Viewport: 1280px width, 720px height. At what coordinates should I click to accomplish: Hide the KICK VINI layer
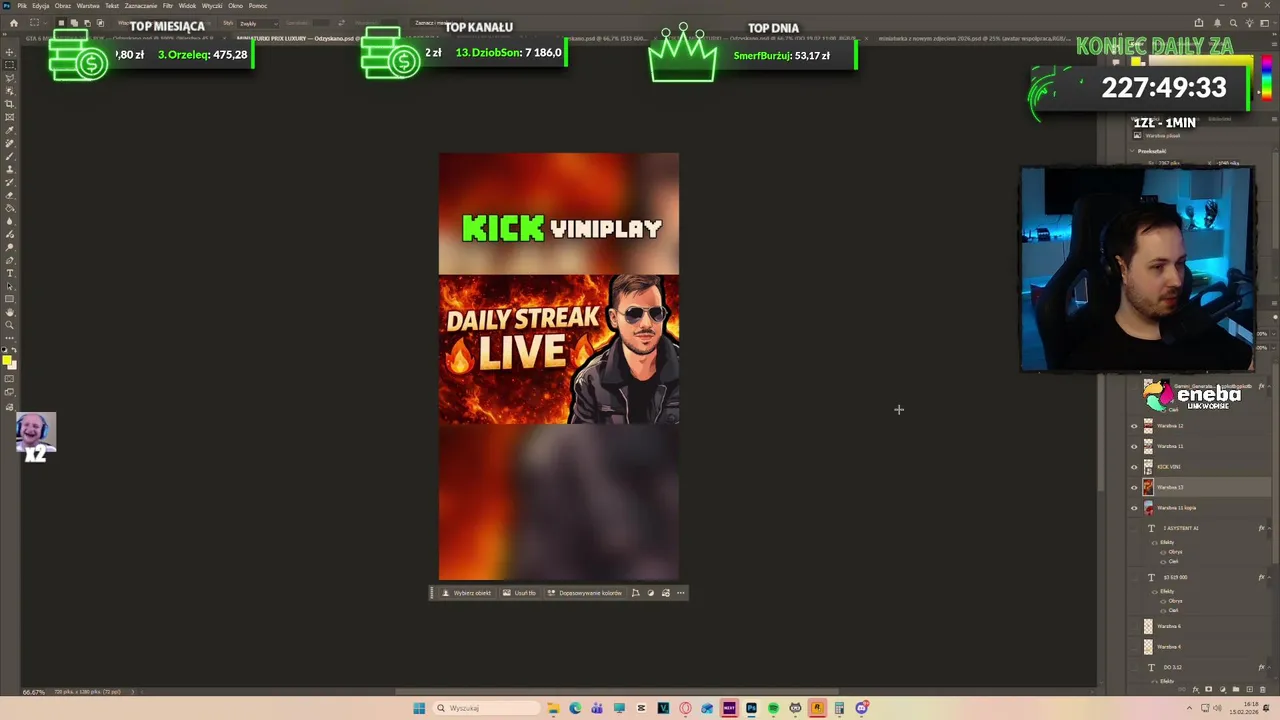pos(1134,467)
